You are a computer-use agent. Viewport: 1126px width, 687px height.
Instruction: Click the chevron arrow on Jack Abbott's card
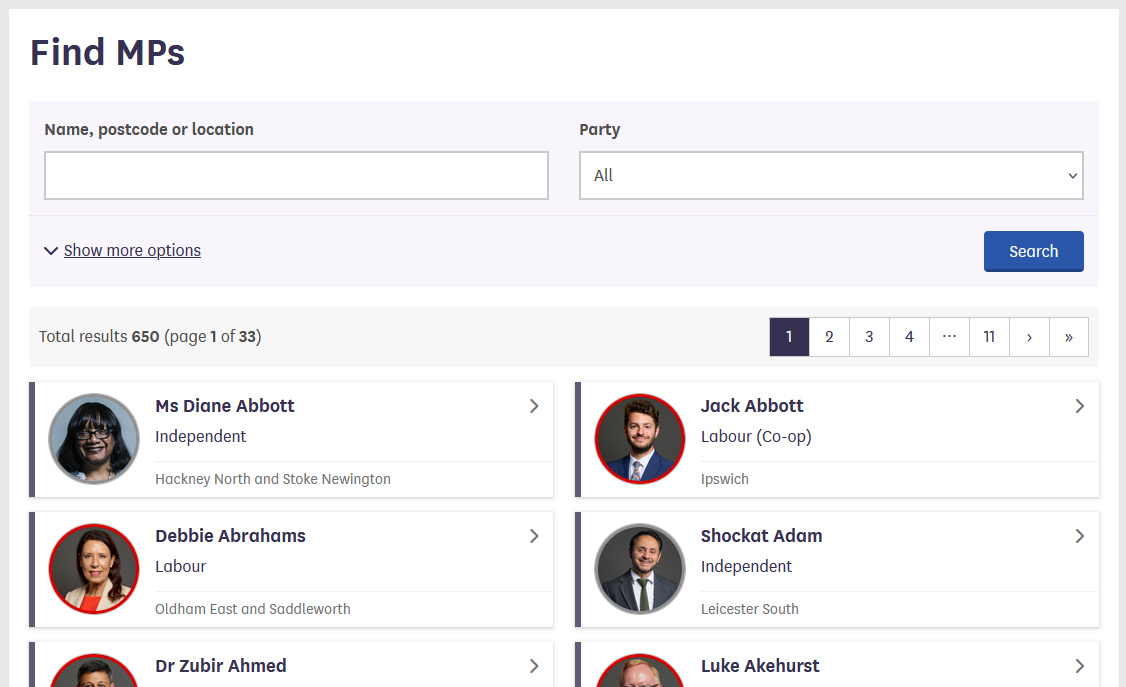tap(1080, 406)
